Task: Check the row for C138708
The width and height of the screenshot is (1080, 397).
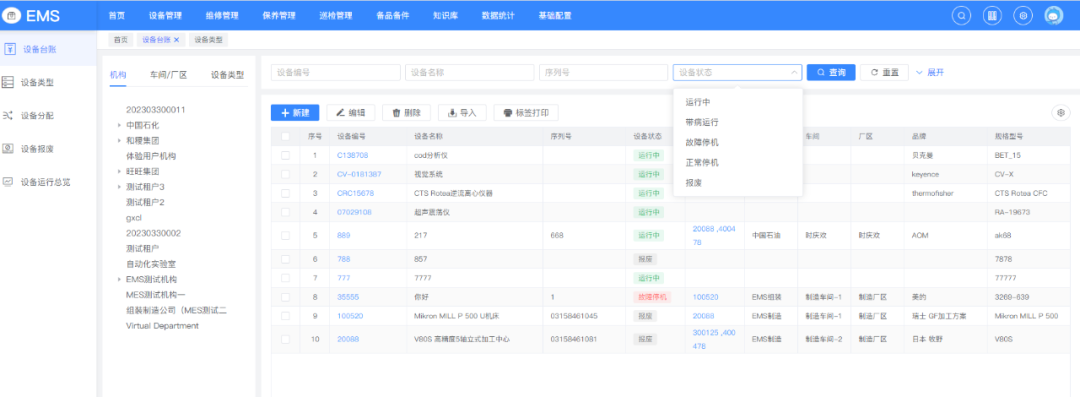Action: tap(285, 155)
